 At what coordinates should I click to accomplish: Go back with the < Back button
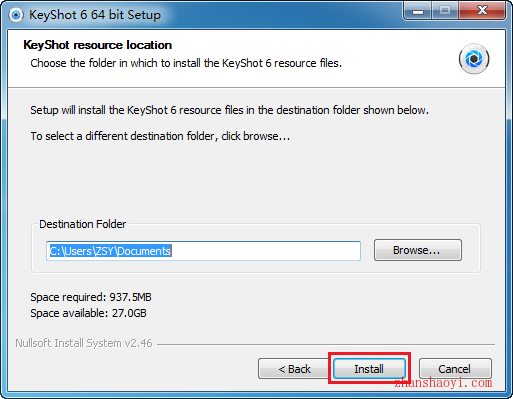(x=294, y=369)
